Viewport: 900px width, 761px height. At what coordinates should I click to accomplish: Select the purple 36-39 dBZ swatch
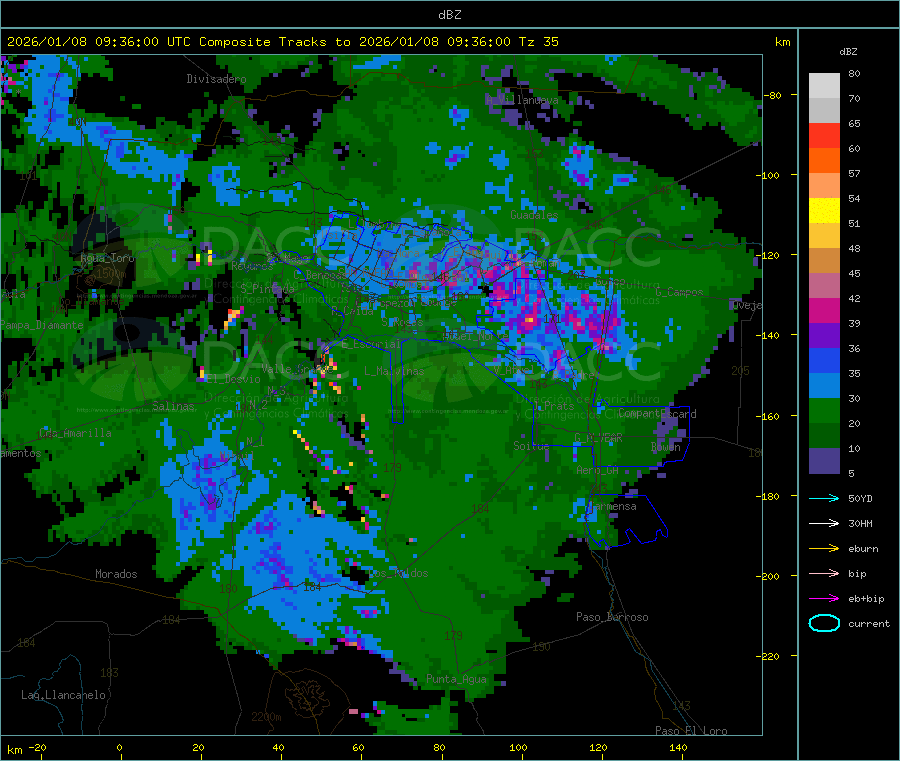pyautogui.click(x=824, y=336)
